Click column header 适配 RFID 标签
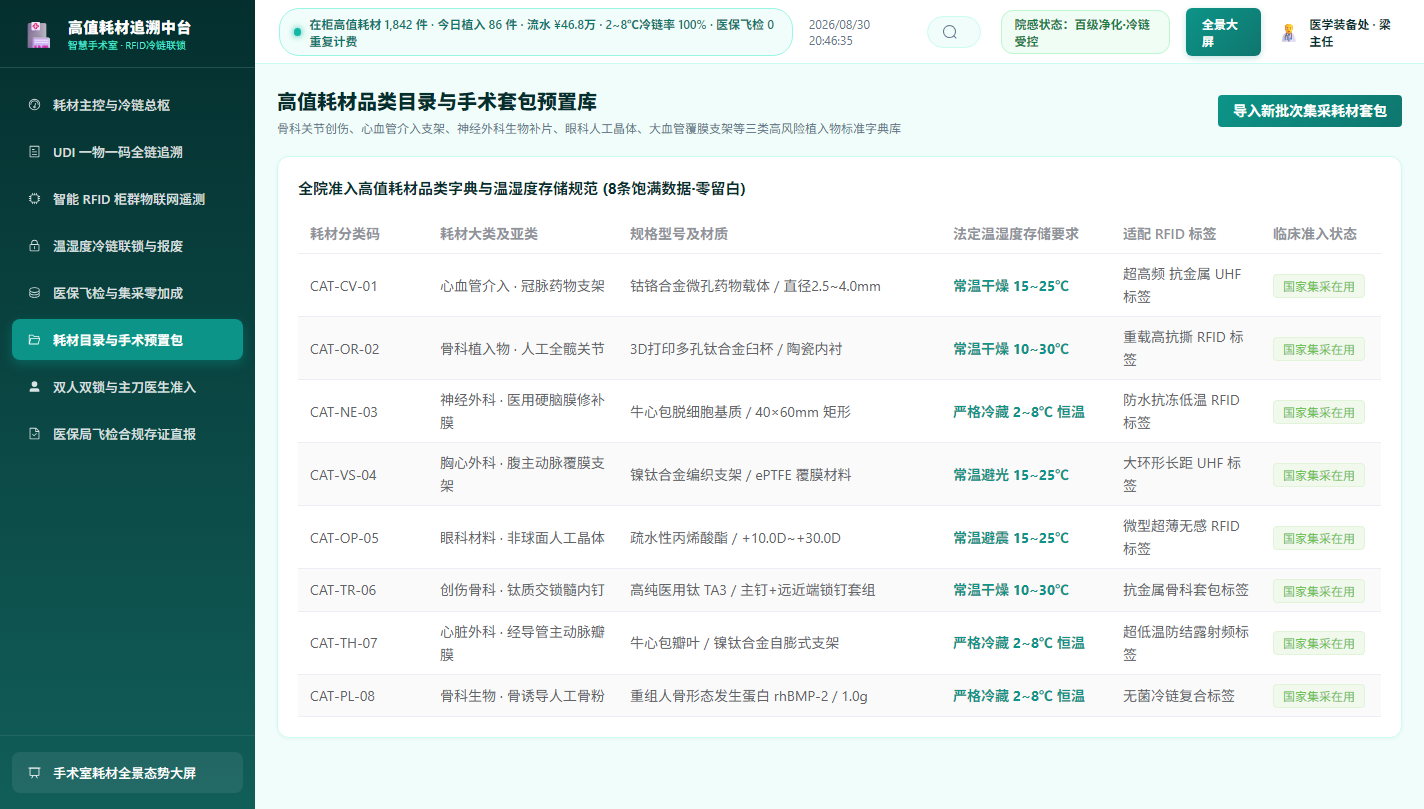 [1169, 234]
